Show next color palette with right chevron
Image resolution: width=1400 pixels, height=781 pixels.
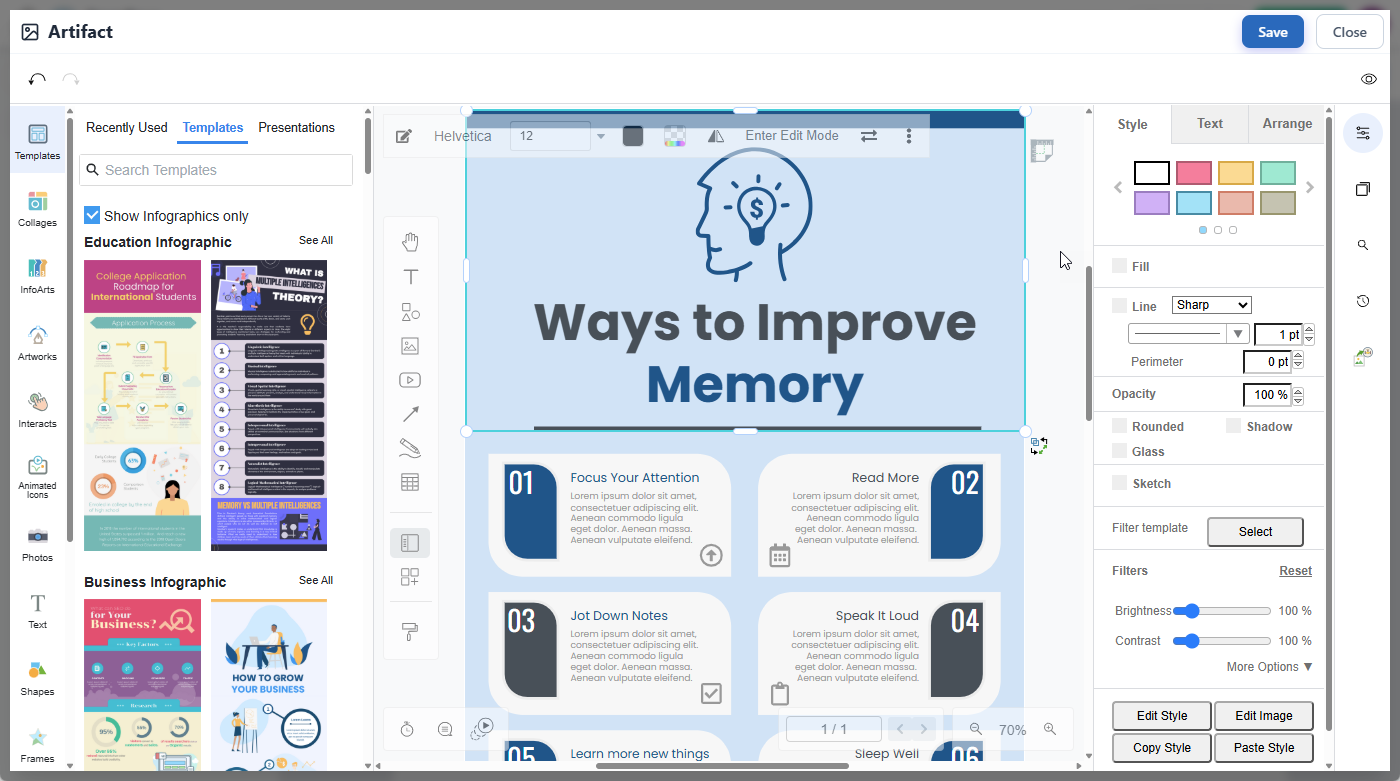click(1310, 187)
